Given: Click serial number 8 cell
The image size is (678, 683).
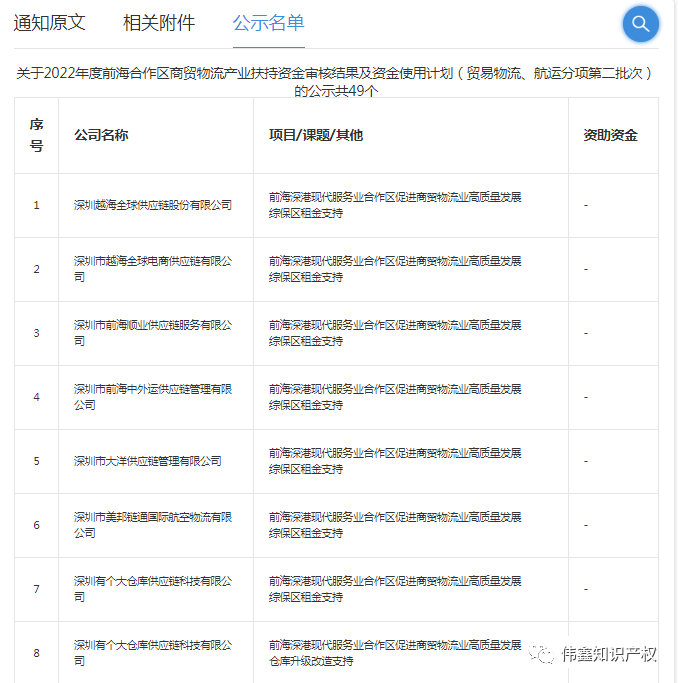Looking at the screenshot, I should 37,653.
